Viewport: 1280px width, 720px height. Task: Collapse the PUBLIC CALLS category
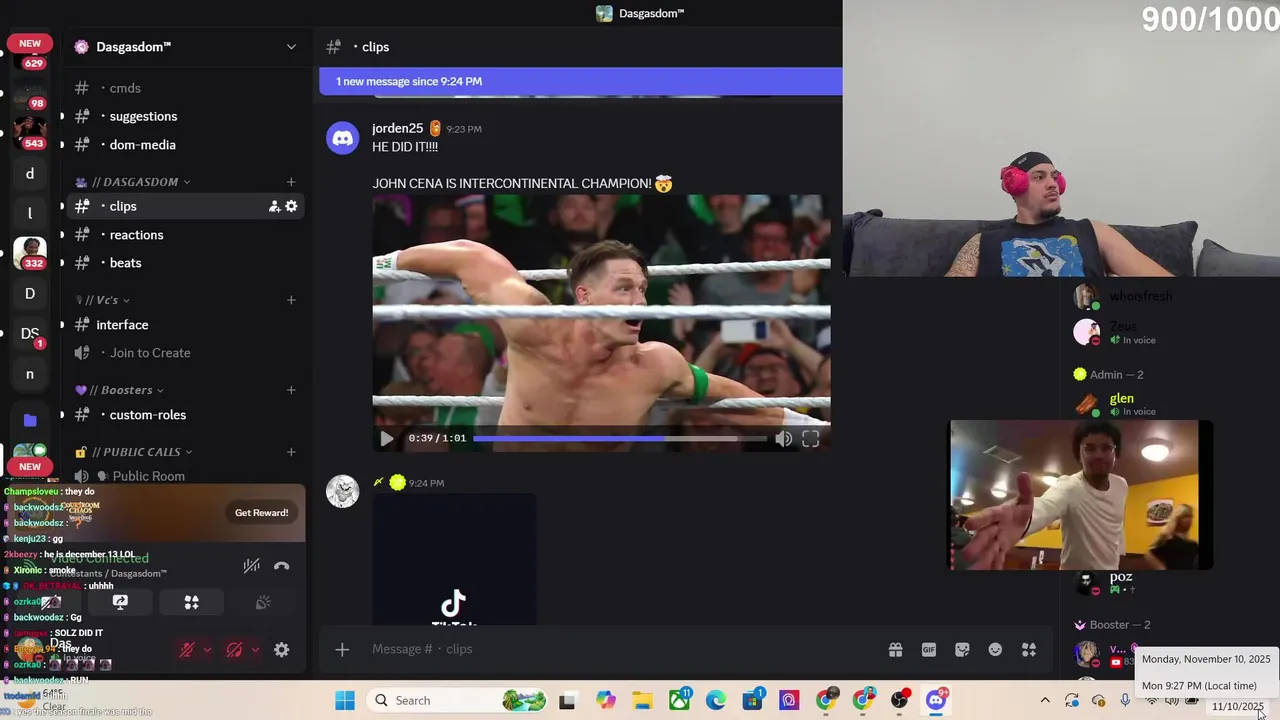click(x=135, y=452)
